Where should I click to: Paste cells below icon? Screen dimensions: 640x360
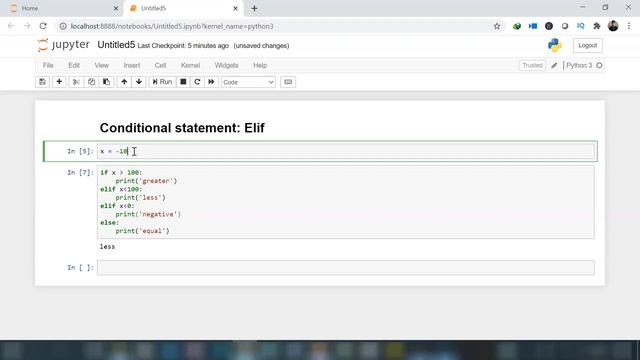[107, 82]
